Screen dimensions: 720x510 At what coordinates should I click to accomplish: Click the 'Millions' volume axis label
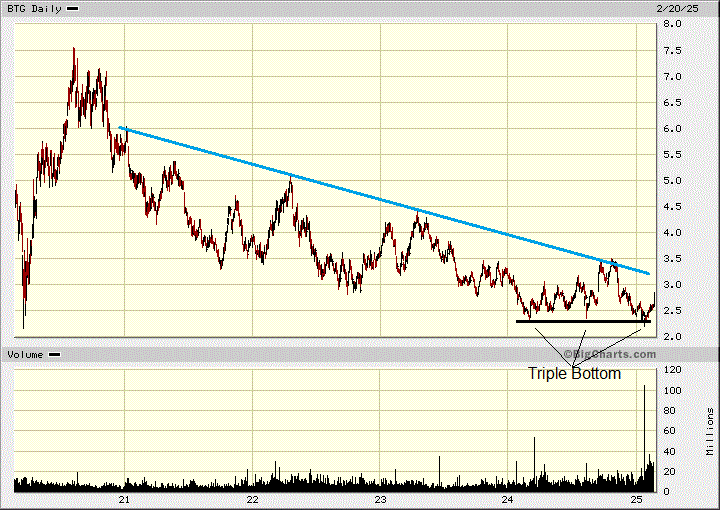pos(710,432)
